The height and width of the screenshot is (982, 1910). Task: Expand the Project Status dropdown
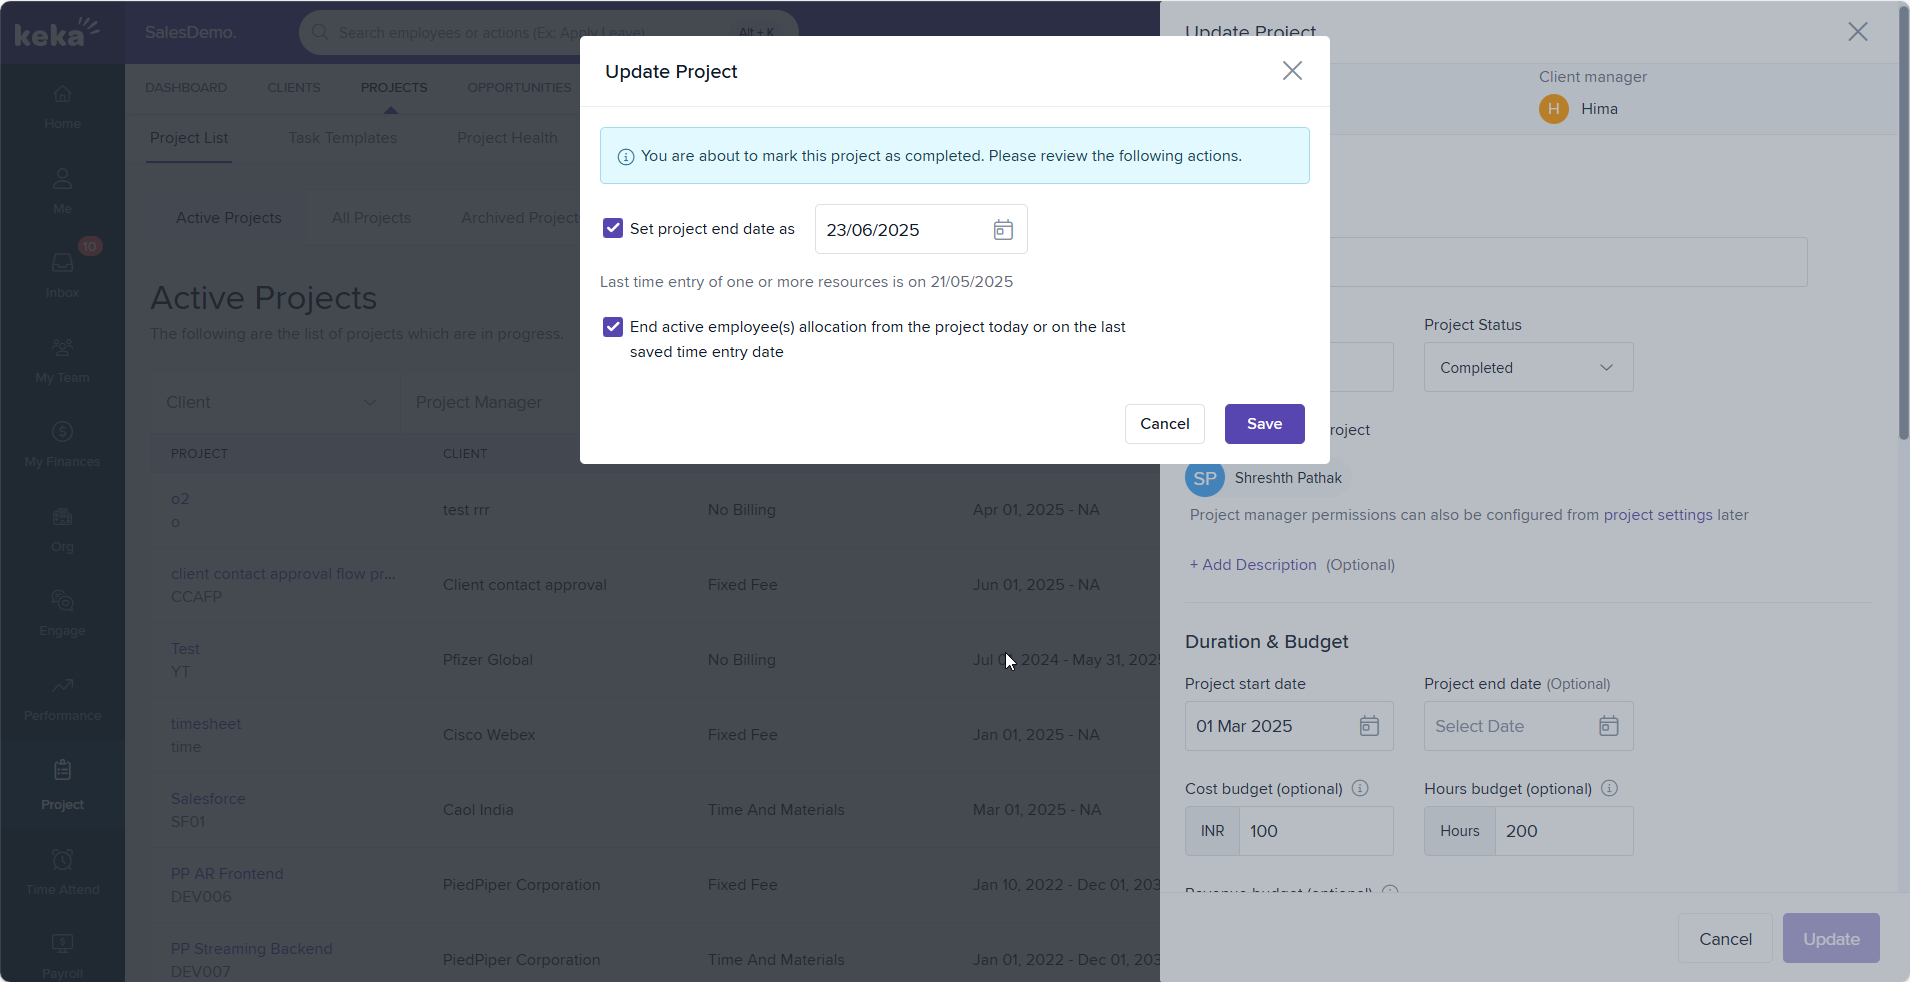tap(1528, 368)
